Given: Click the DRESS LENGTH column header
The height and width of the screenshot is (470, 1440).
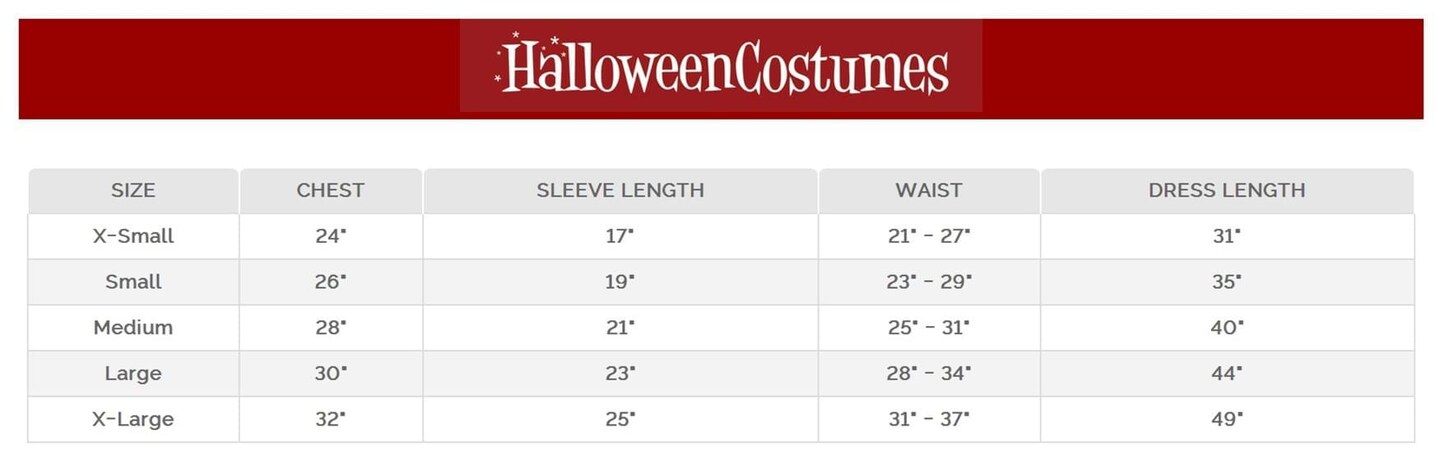Looking at the screenshot, I should pyautogui.click(x=1226, y=190).
